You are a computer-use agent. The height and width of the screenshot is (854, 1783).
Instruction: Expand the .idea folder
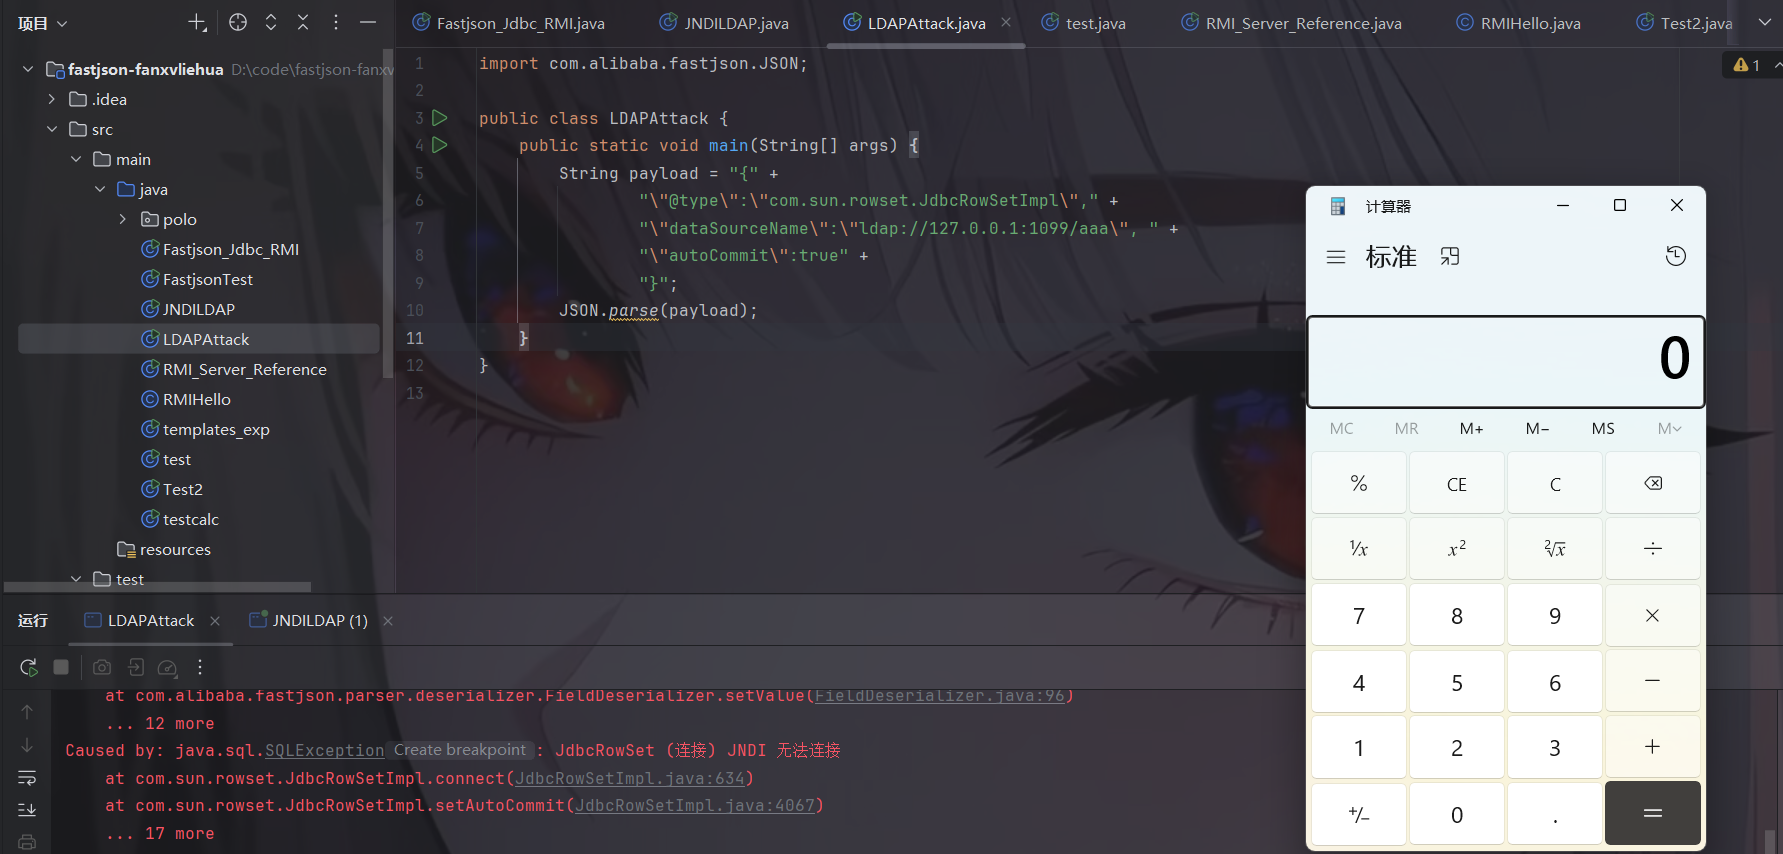52,99
